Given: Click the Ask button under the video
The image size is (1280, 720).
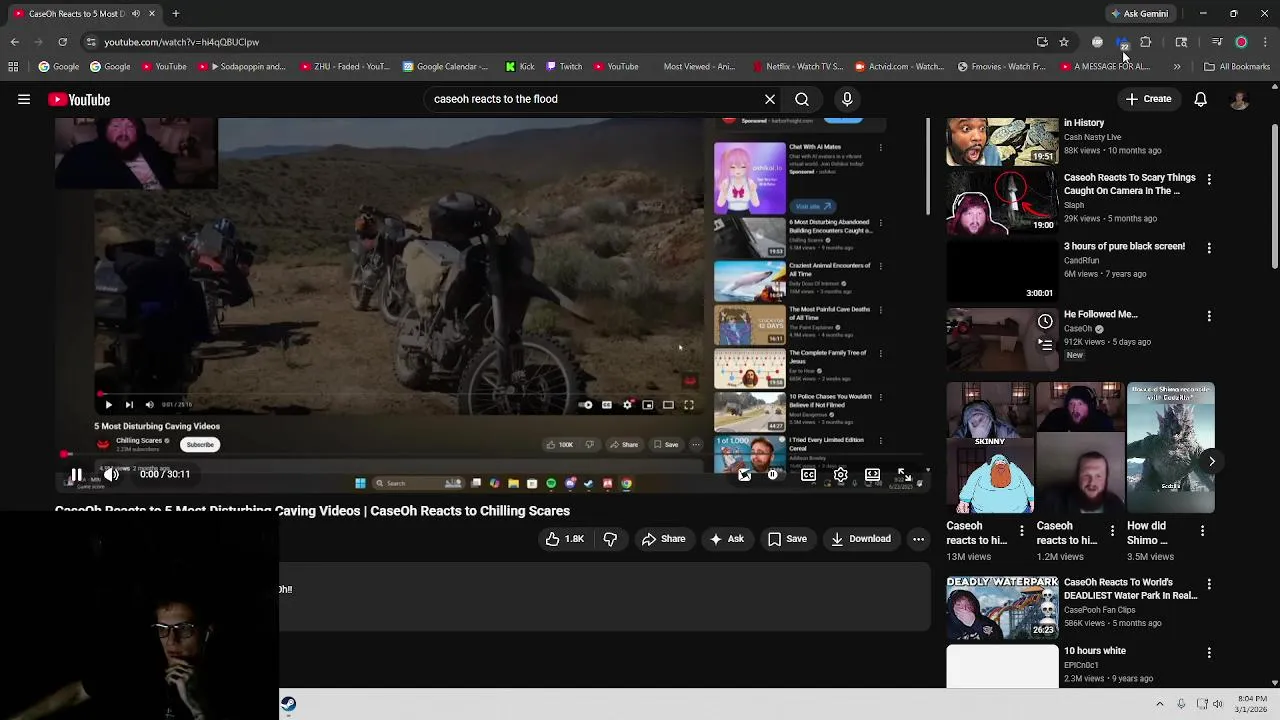Looking at the screenshot, I should point(727,539).
